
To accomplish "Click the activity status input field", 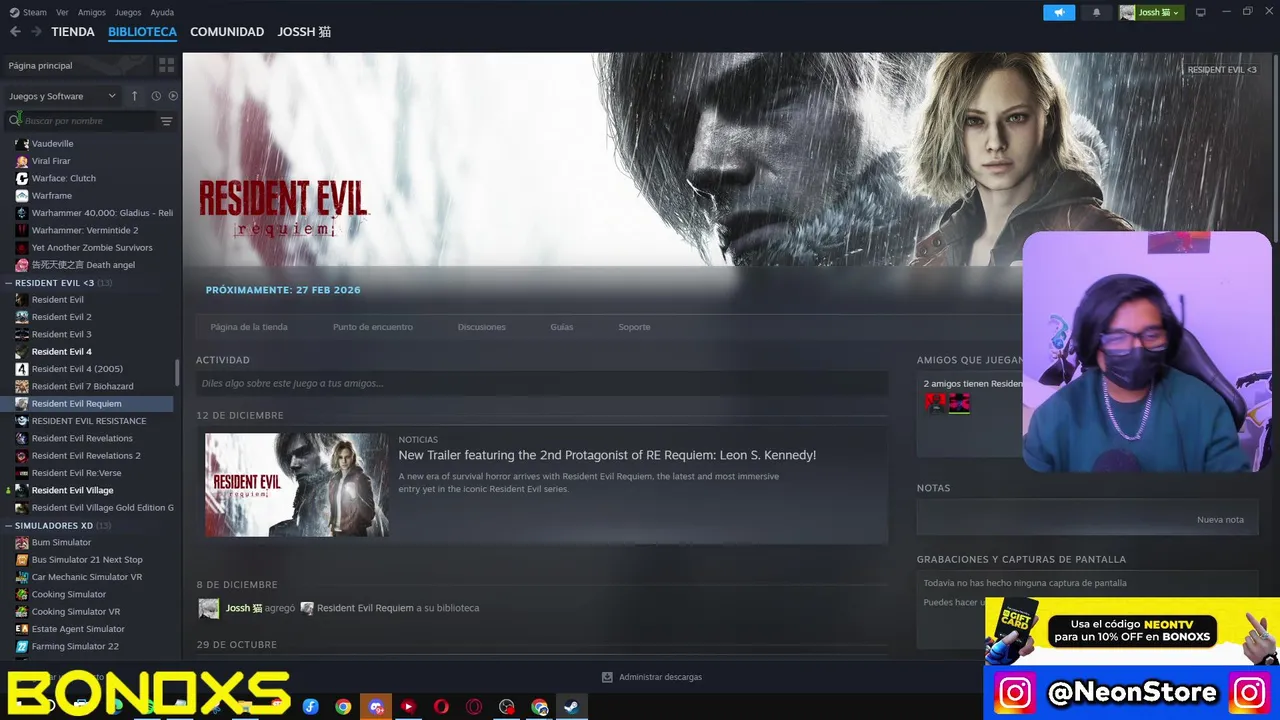I will pos(542,383).
